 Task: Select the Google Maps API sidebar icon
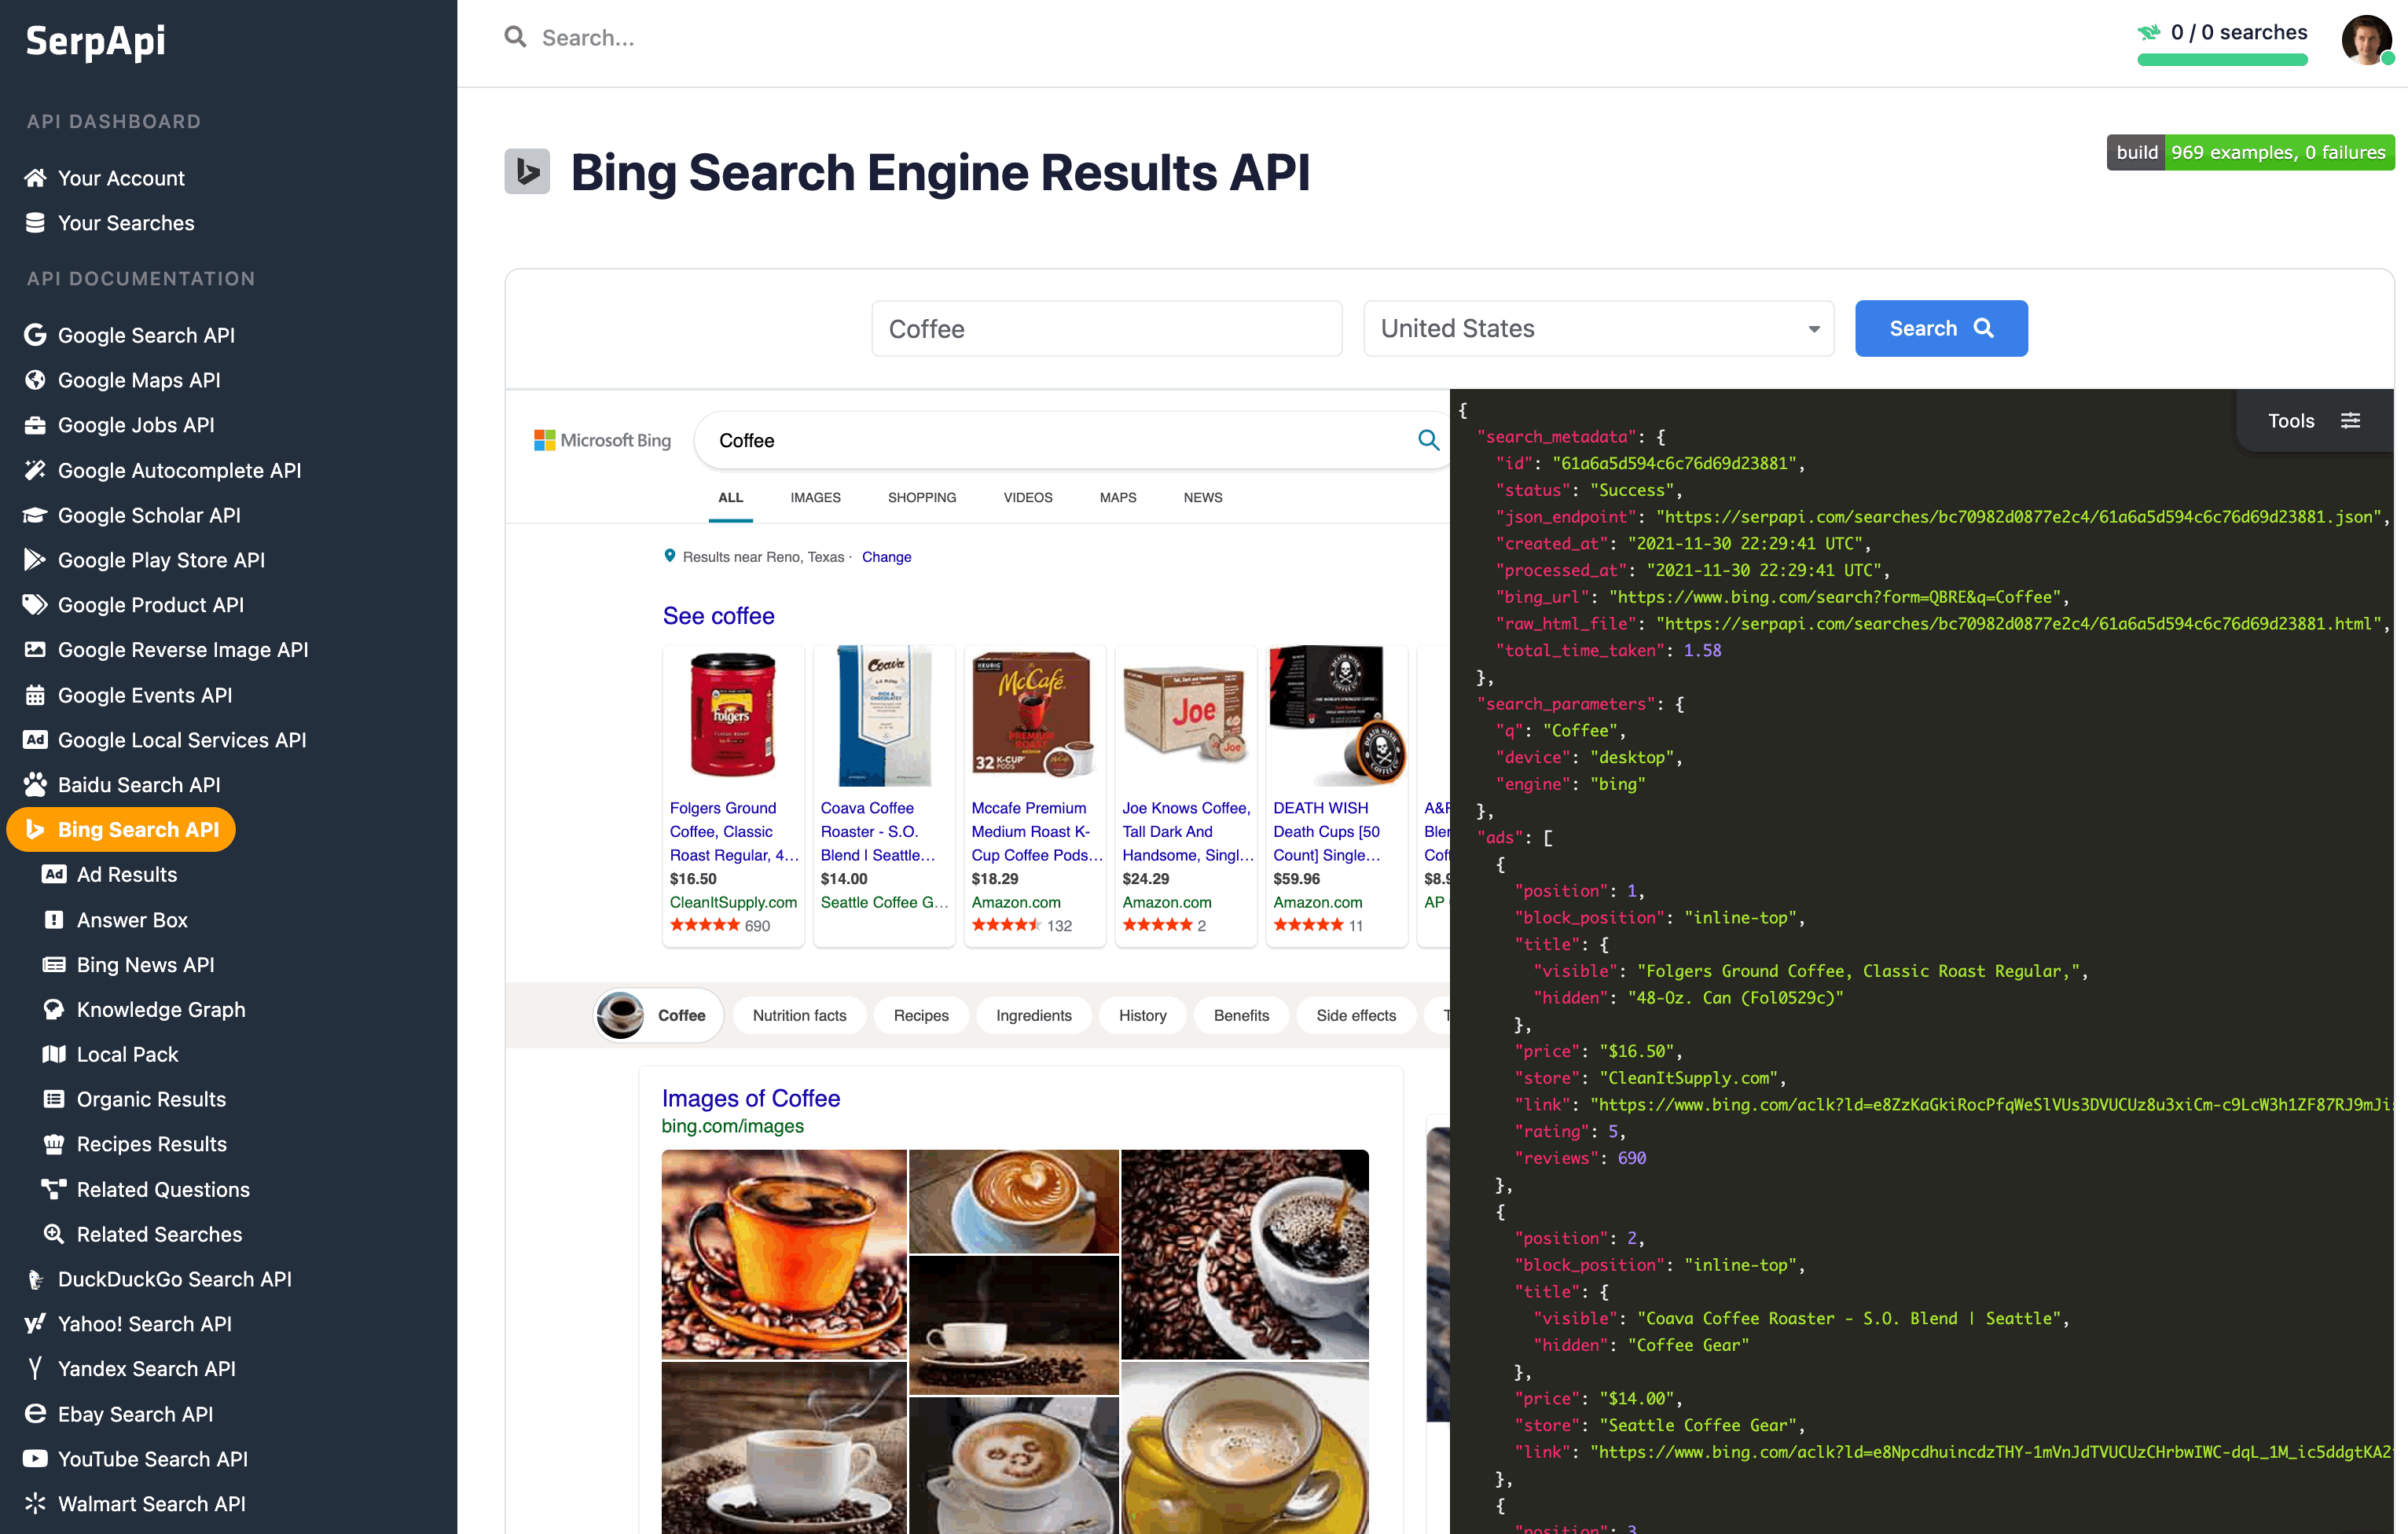click(x=35, y=380)
